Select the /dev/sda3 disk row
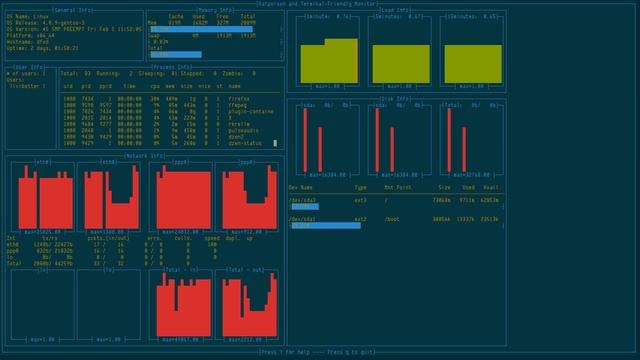This screenshot has height=360, width=640. tap(394, 200)
